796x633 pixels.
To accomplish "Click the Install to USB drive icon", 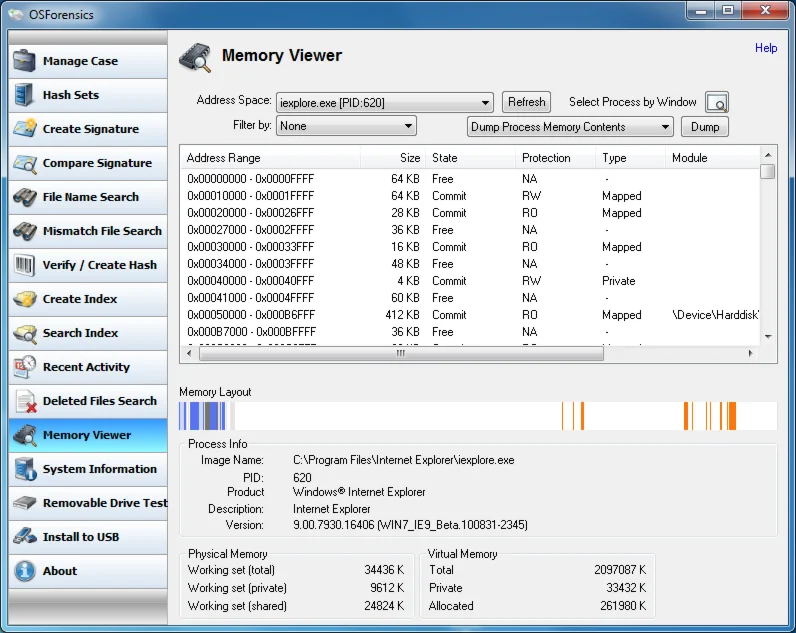I will 25,537.
